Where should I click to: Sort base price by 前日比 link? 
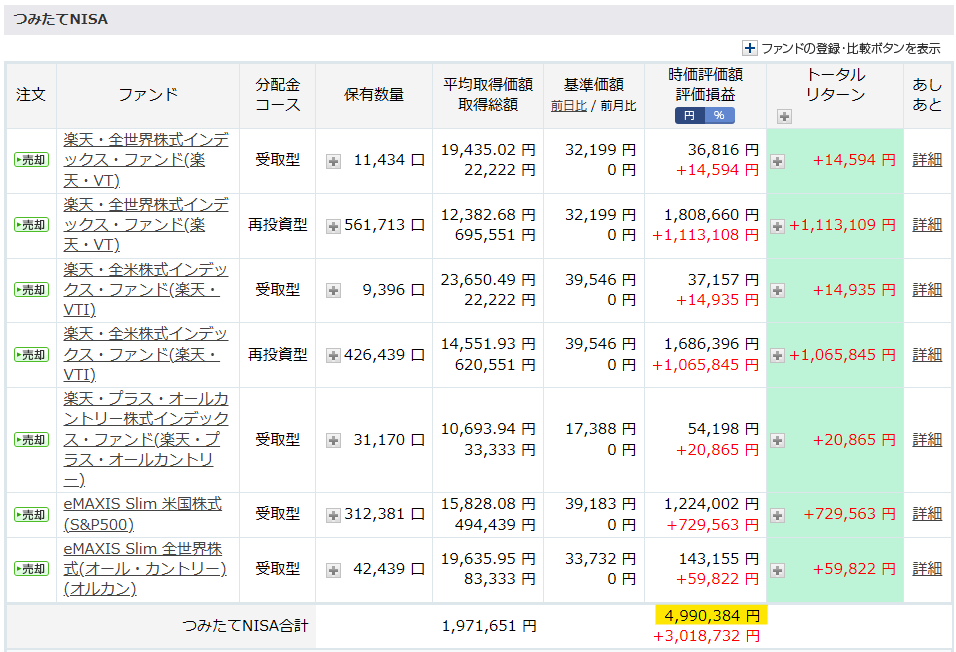point(568,105)
